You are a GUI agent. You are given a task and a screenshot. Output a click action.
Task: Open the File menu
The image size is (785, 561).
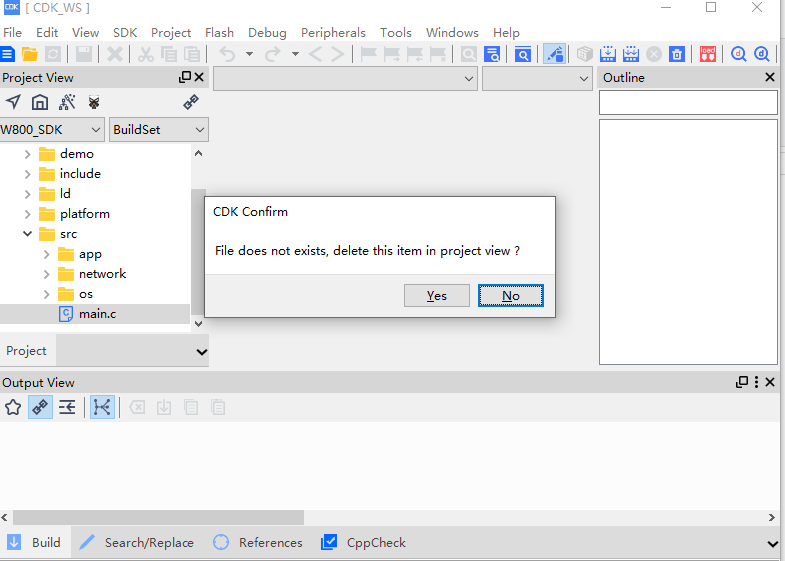pyautogui.click(x=13, y=33)
